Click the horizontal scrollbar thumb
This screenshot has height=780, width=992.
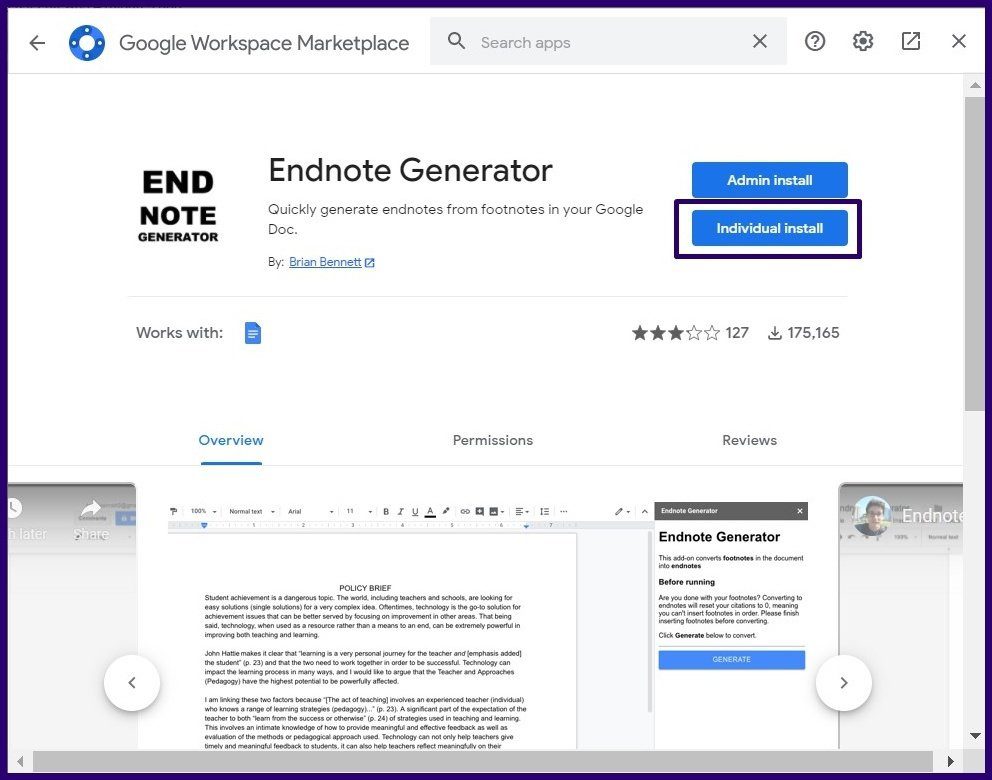483,762
